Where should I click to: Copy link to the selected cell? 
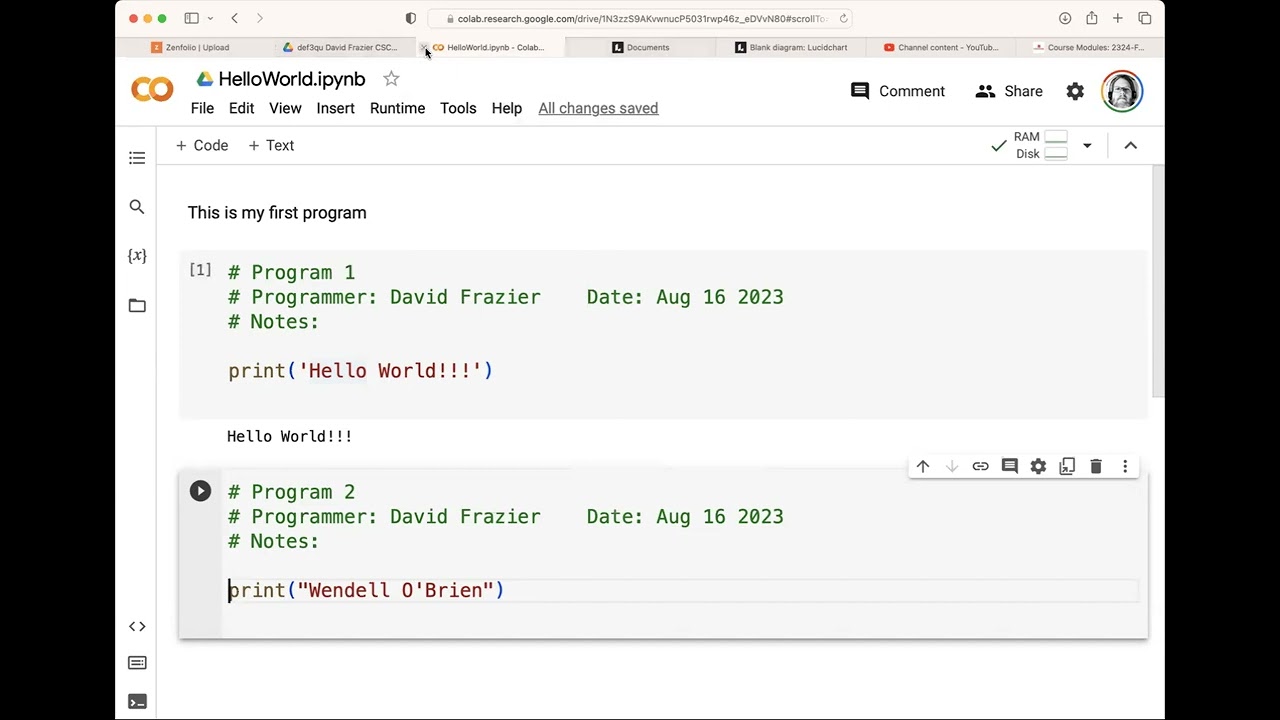click(980, 467)
